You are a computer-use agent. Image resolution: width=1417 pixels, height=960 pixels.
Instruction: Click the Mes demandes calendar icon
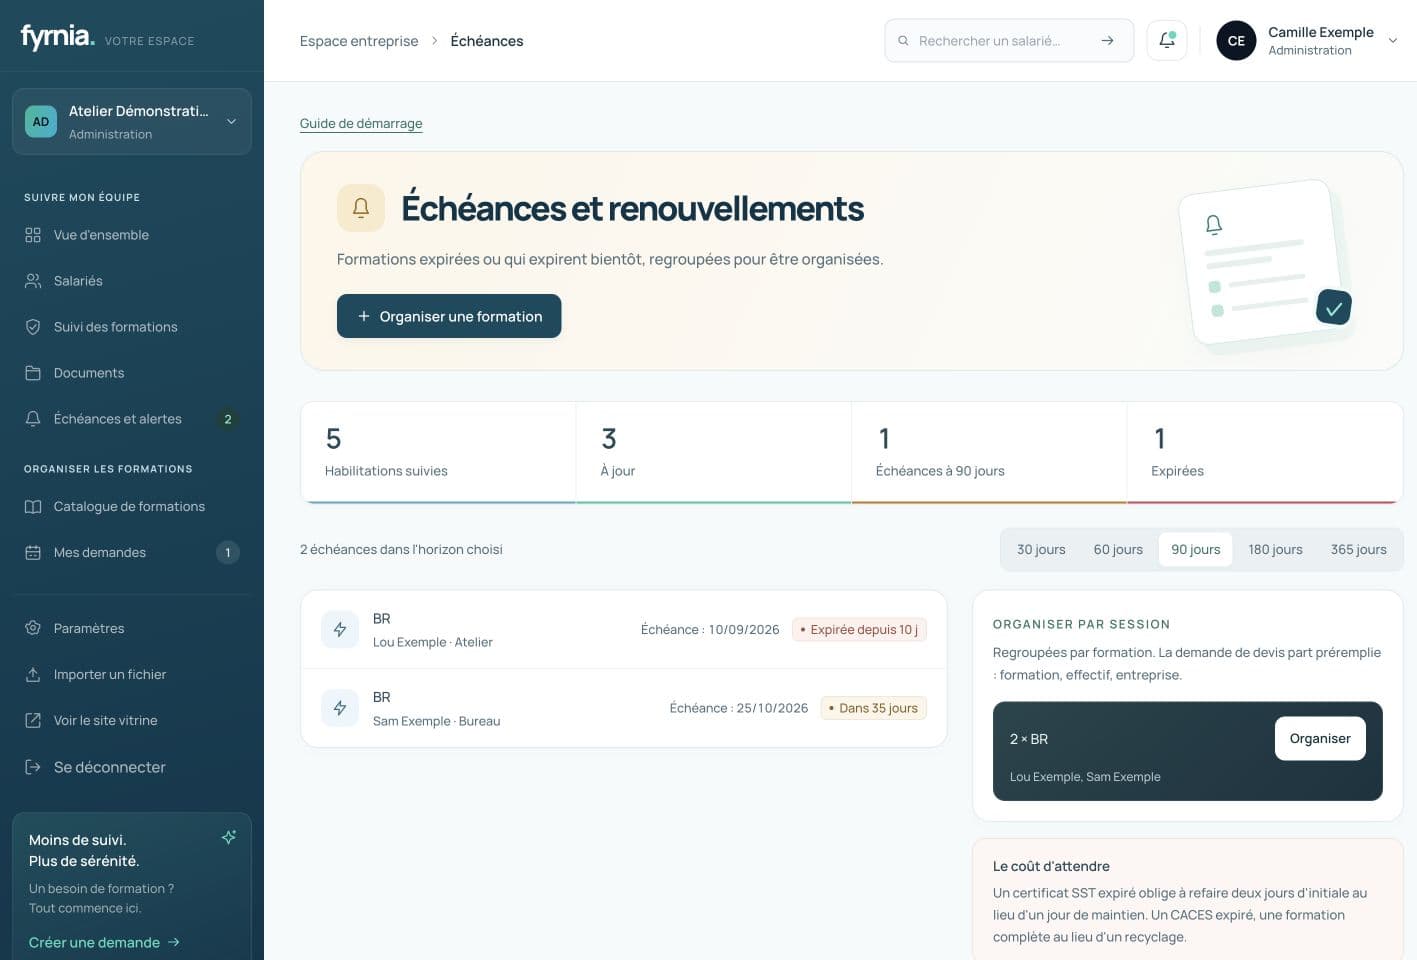(33, 553)
